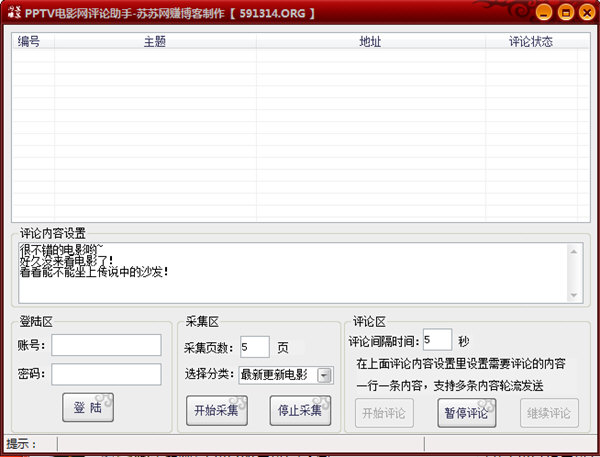The width and height of the screenshot is (600, 457).
Task: Click the hint text 一行一条内容，支持多条内容轮流发送
Action: click(x=450, y=385)
